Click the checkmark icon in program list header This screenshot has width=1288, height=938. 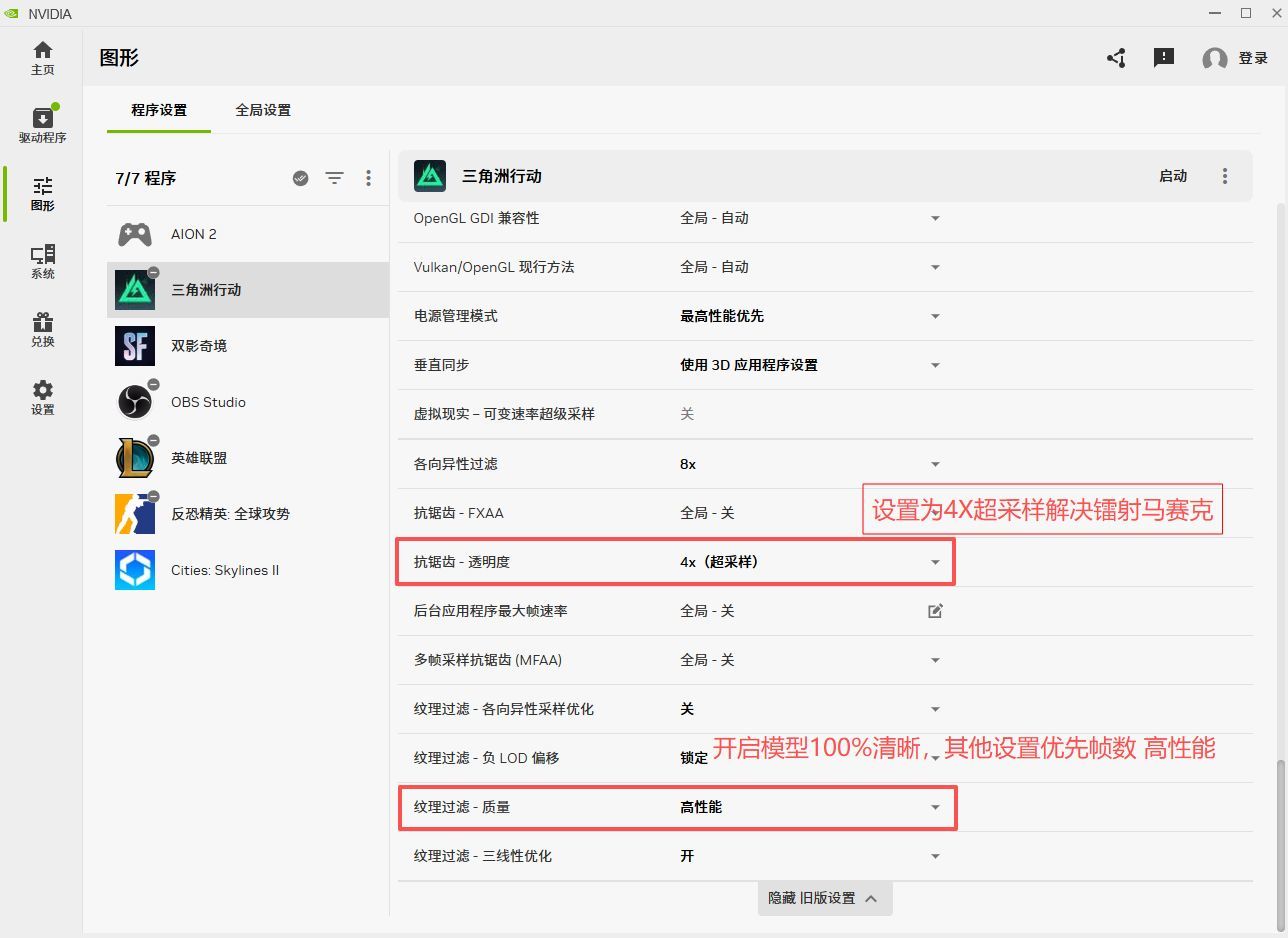tap(300, 178)
